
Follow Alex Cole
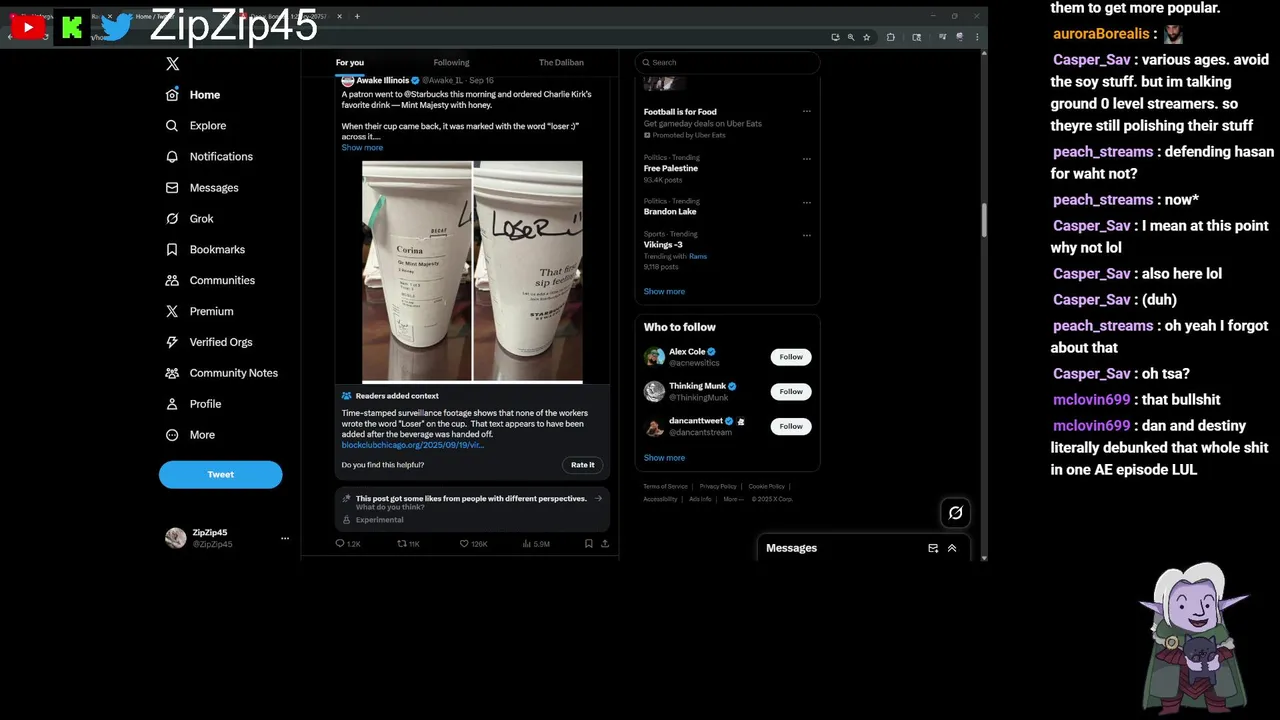point(791,357)
